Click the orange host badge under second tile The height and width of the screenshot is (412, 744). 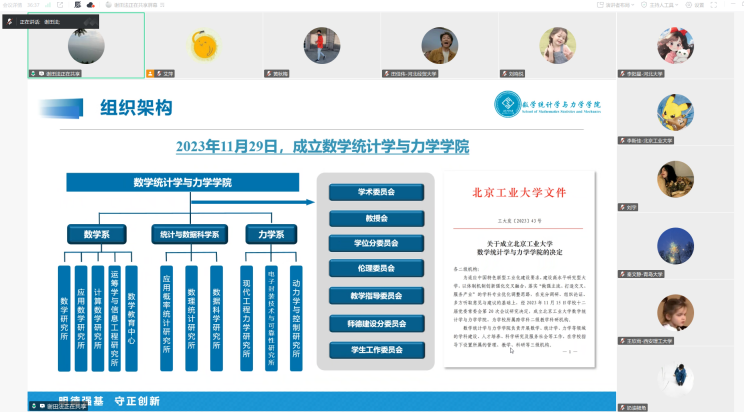(x=151, y=74)
